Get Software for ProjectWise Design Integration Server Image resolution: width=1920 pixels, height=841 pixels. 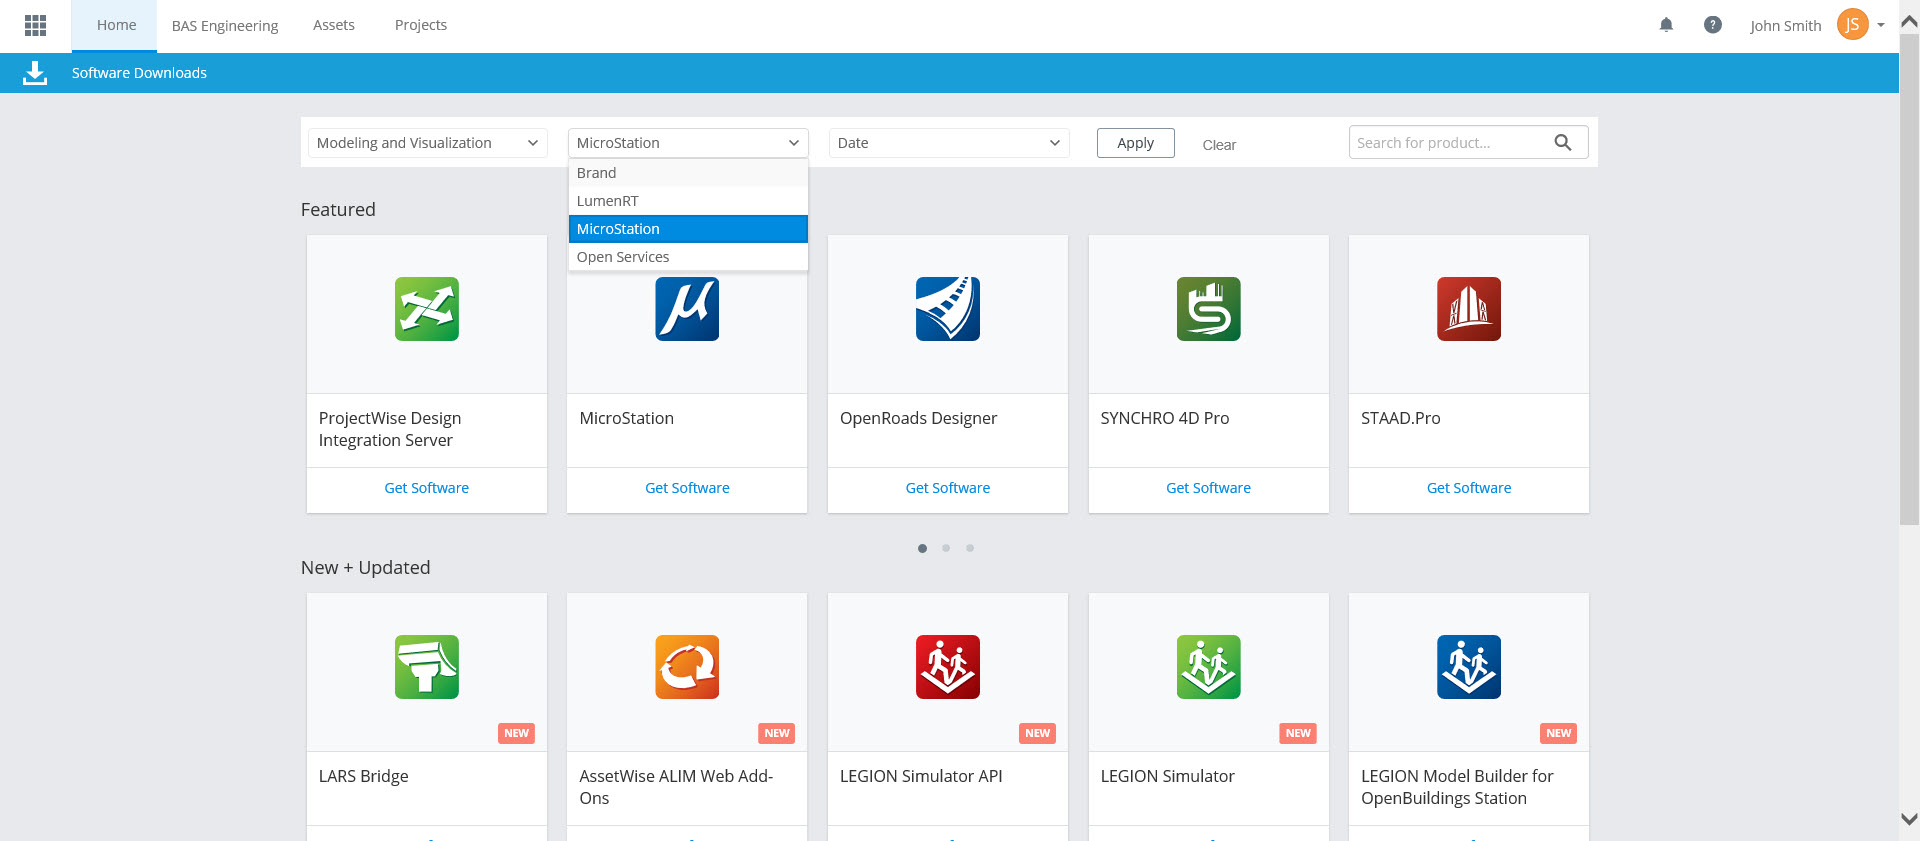pyautogui.click(x=427, y=488)
